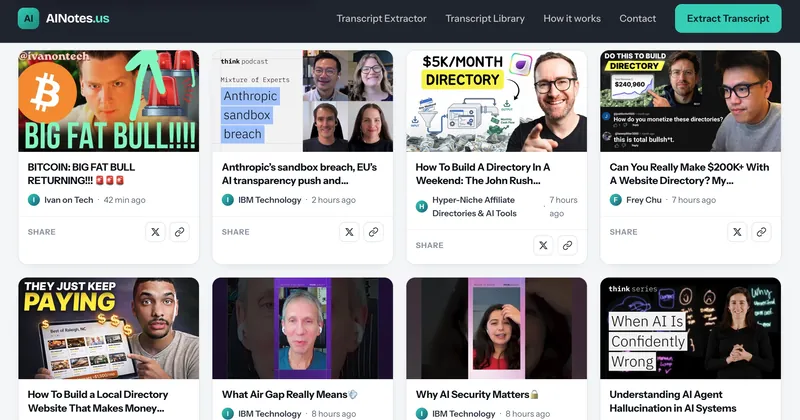Open title Why AI Security Matters
The width and height of the screenshot is (800, 420).
pos(477,394)
